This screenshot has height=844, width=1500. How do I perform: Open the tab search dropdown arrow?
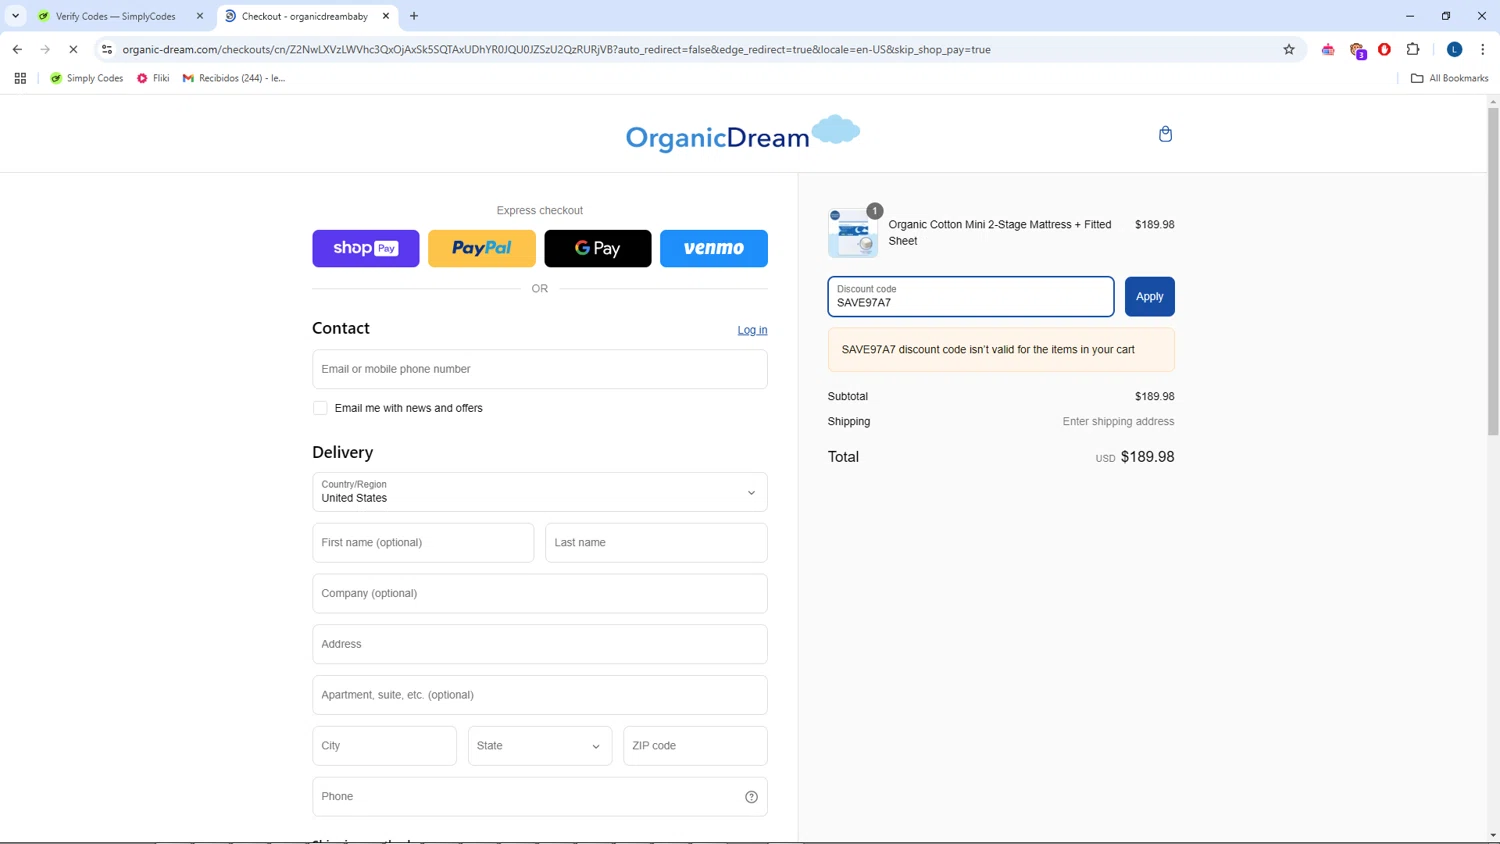[x=15, y=16]
